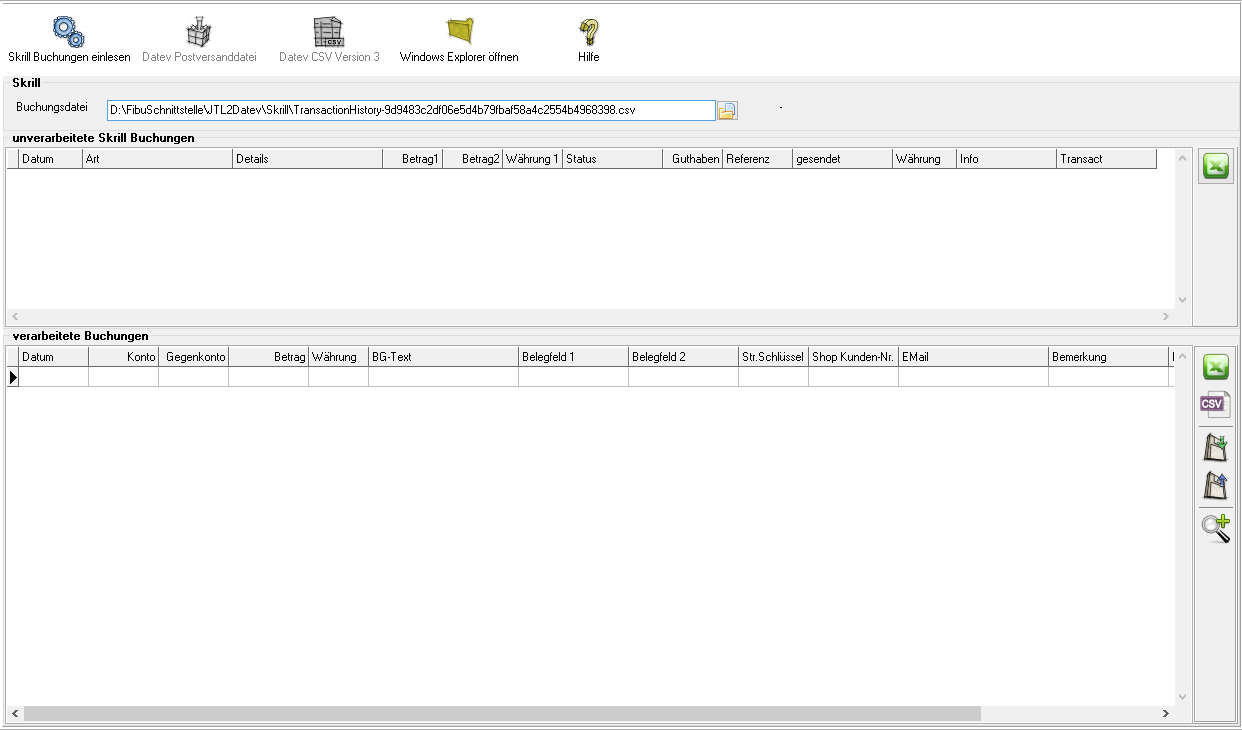Sort upper grid by Status column header
1242x730 pixels.
(612, 159)
